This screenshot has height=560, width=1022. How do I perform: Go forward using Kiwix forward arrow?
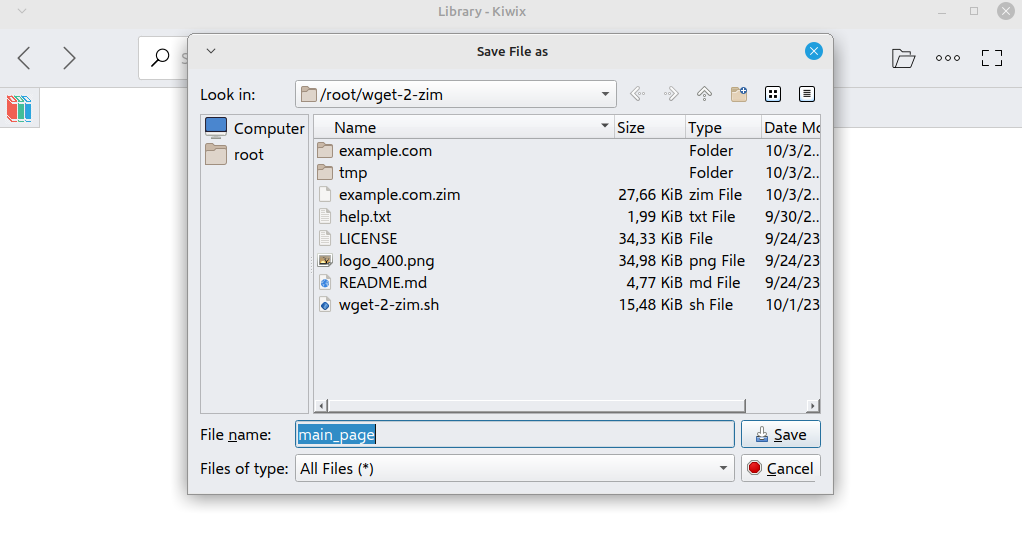[69, 58]
